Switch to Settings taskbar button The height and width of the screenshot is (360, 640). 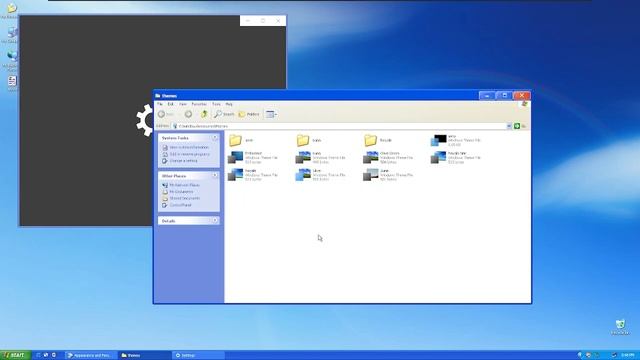[x=198, y=355]
